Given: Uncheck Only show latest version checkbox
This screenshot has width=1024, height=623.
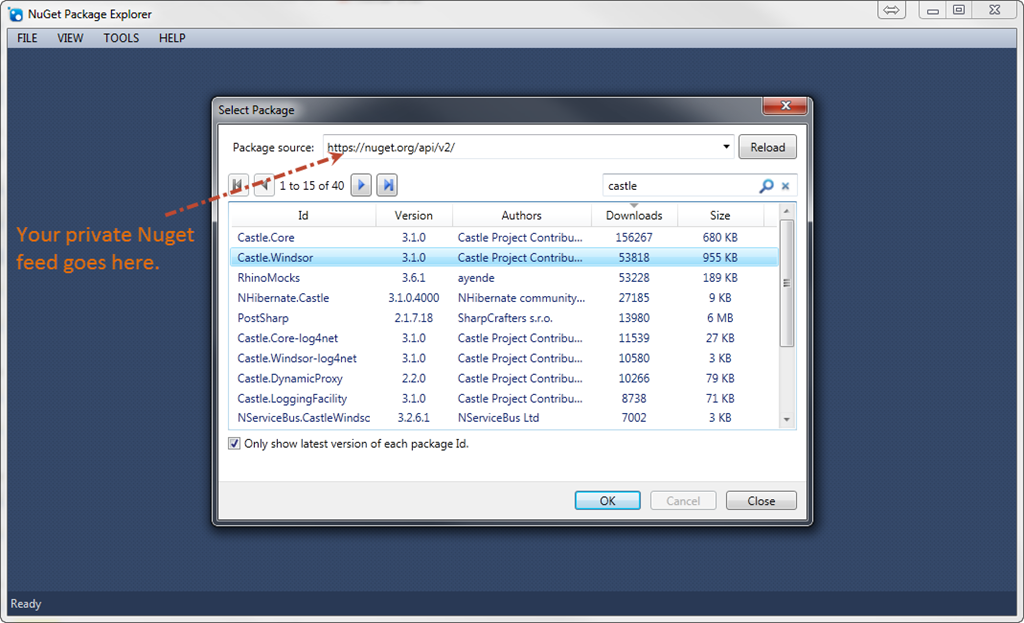Looking at the screenshot, I should click(x=234, y=444).
